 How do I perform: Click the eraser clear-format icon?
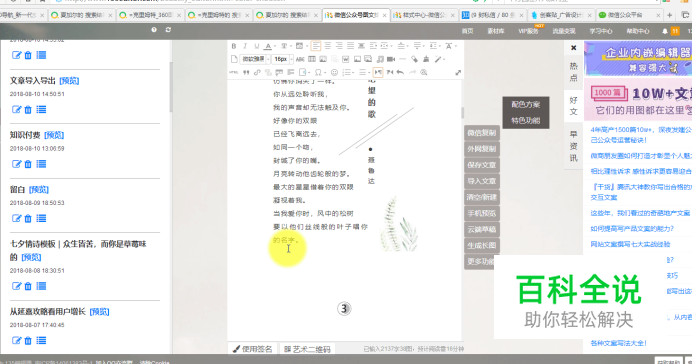414,59
